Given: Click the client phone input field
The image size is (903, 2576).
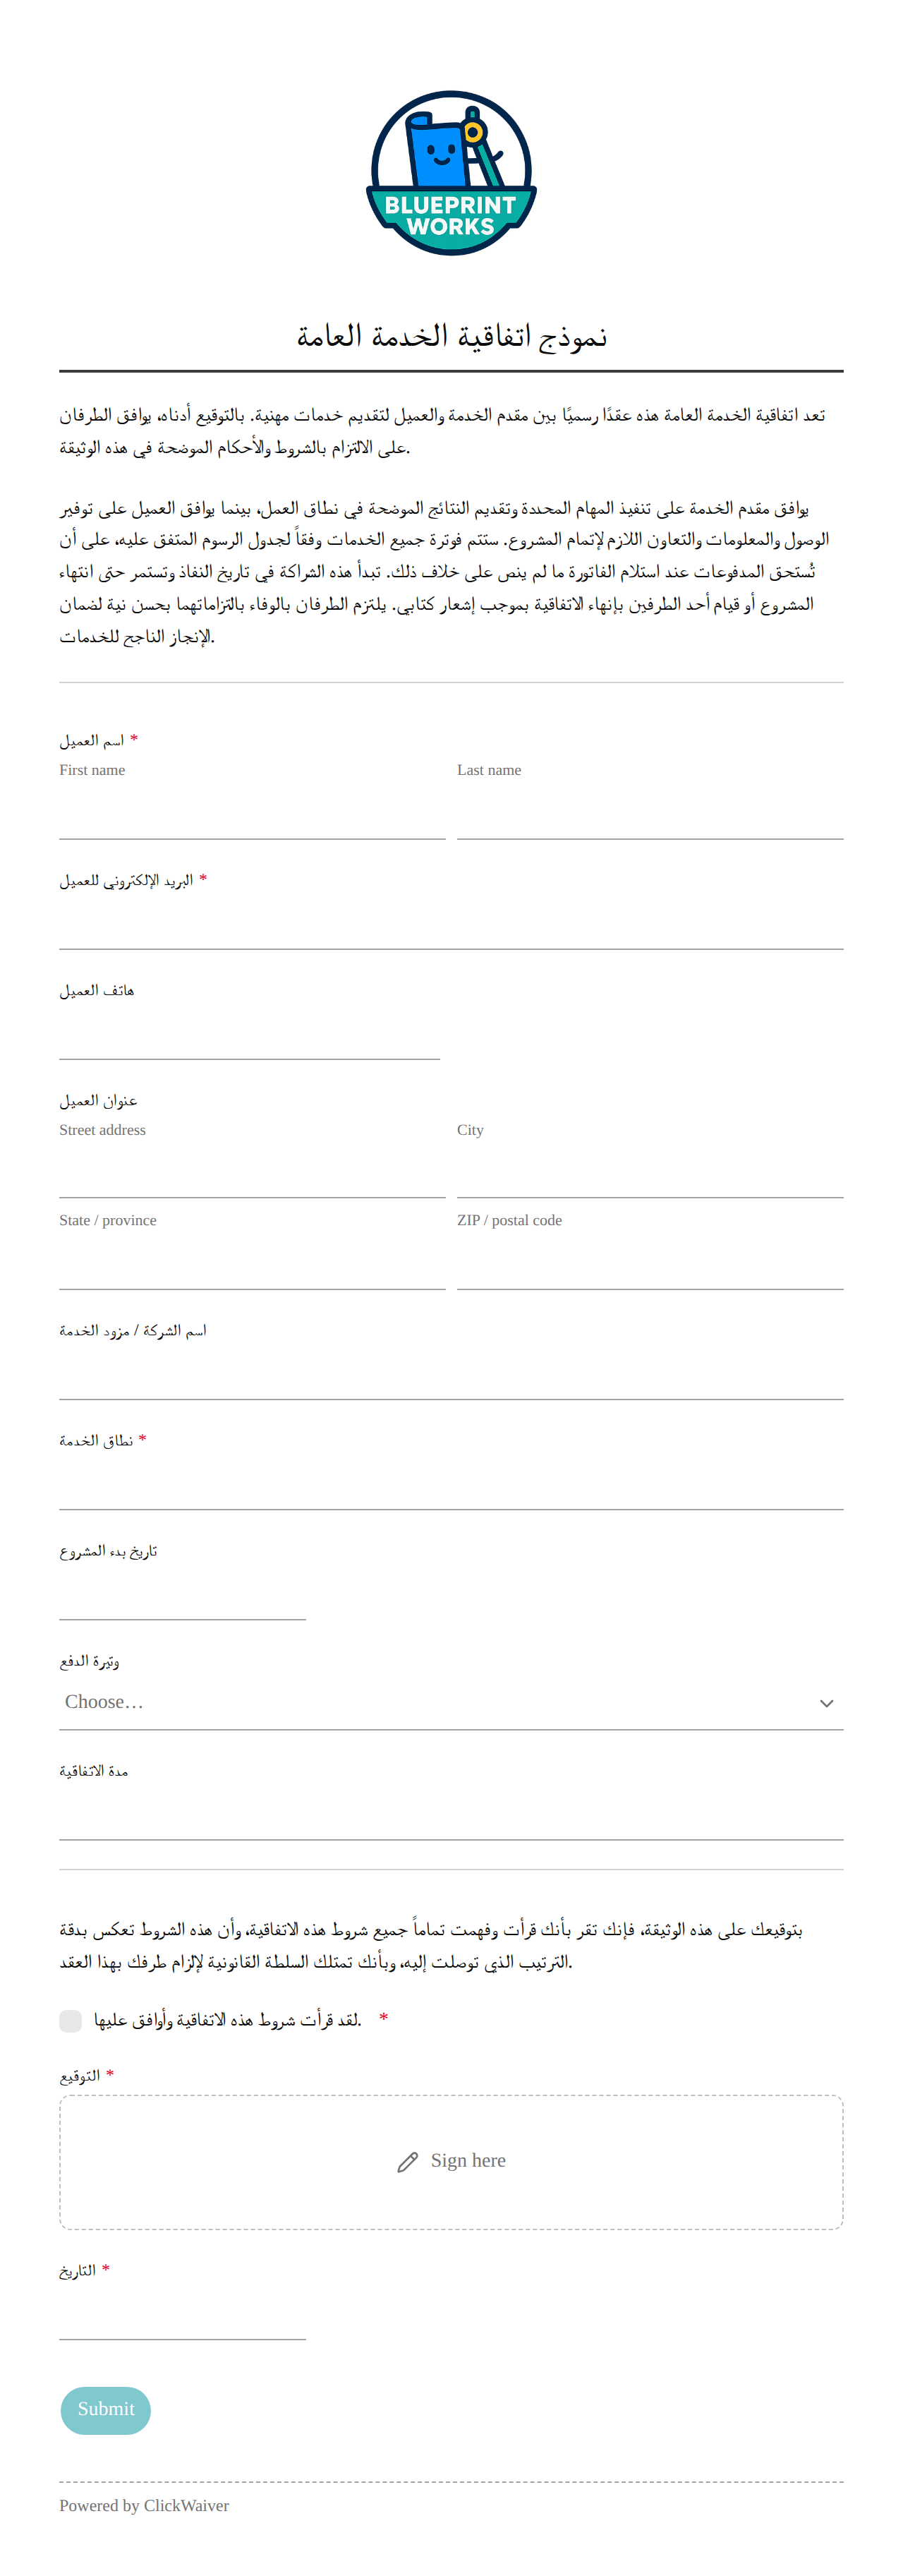Looking at the screenshot, I should [x=249, y=1033].
